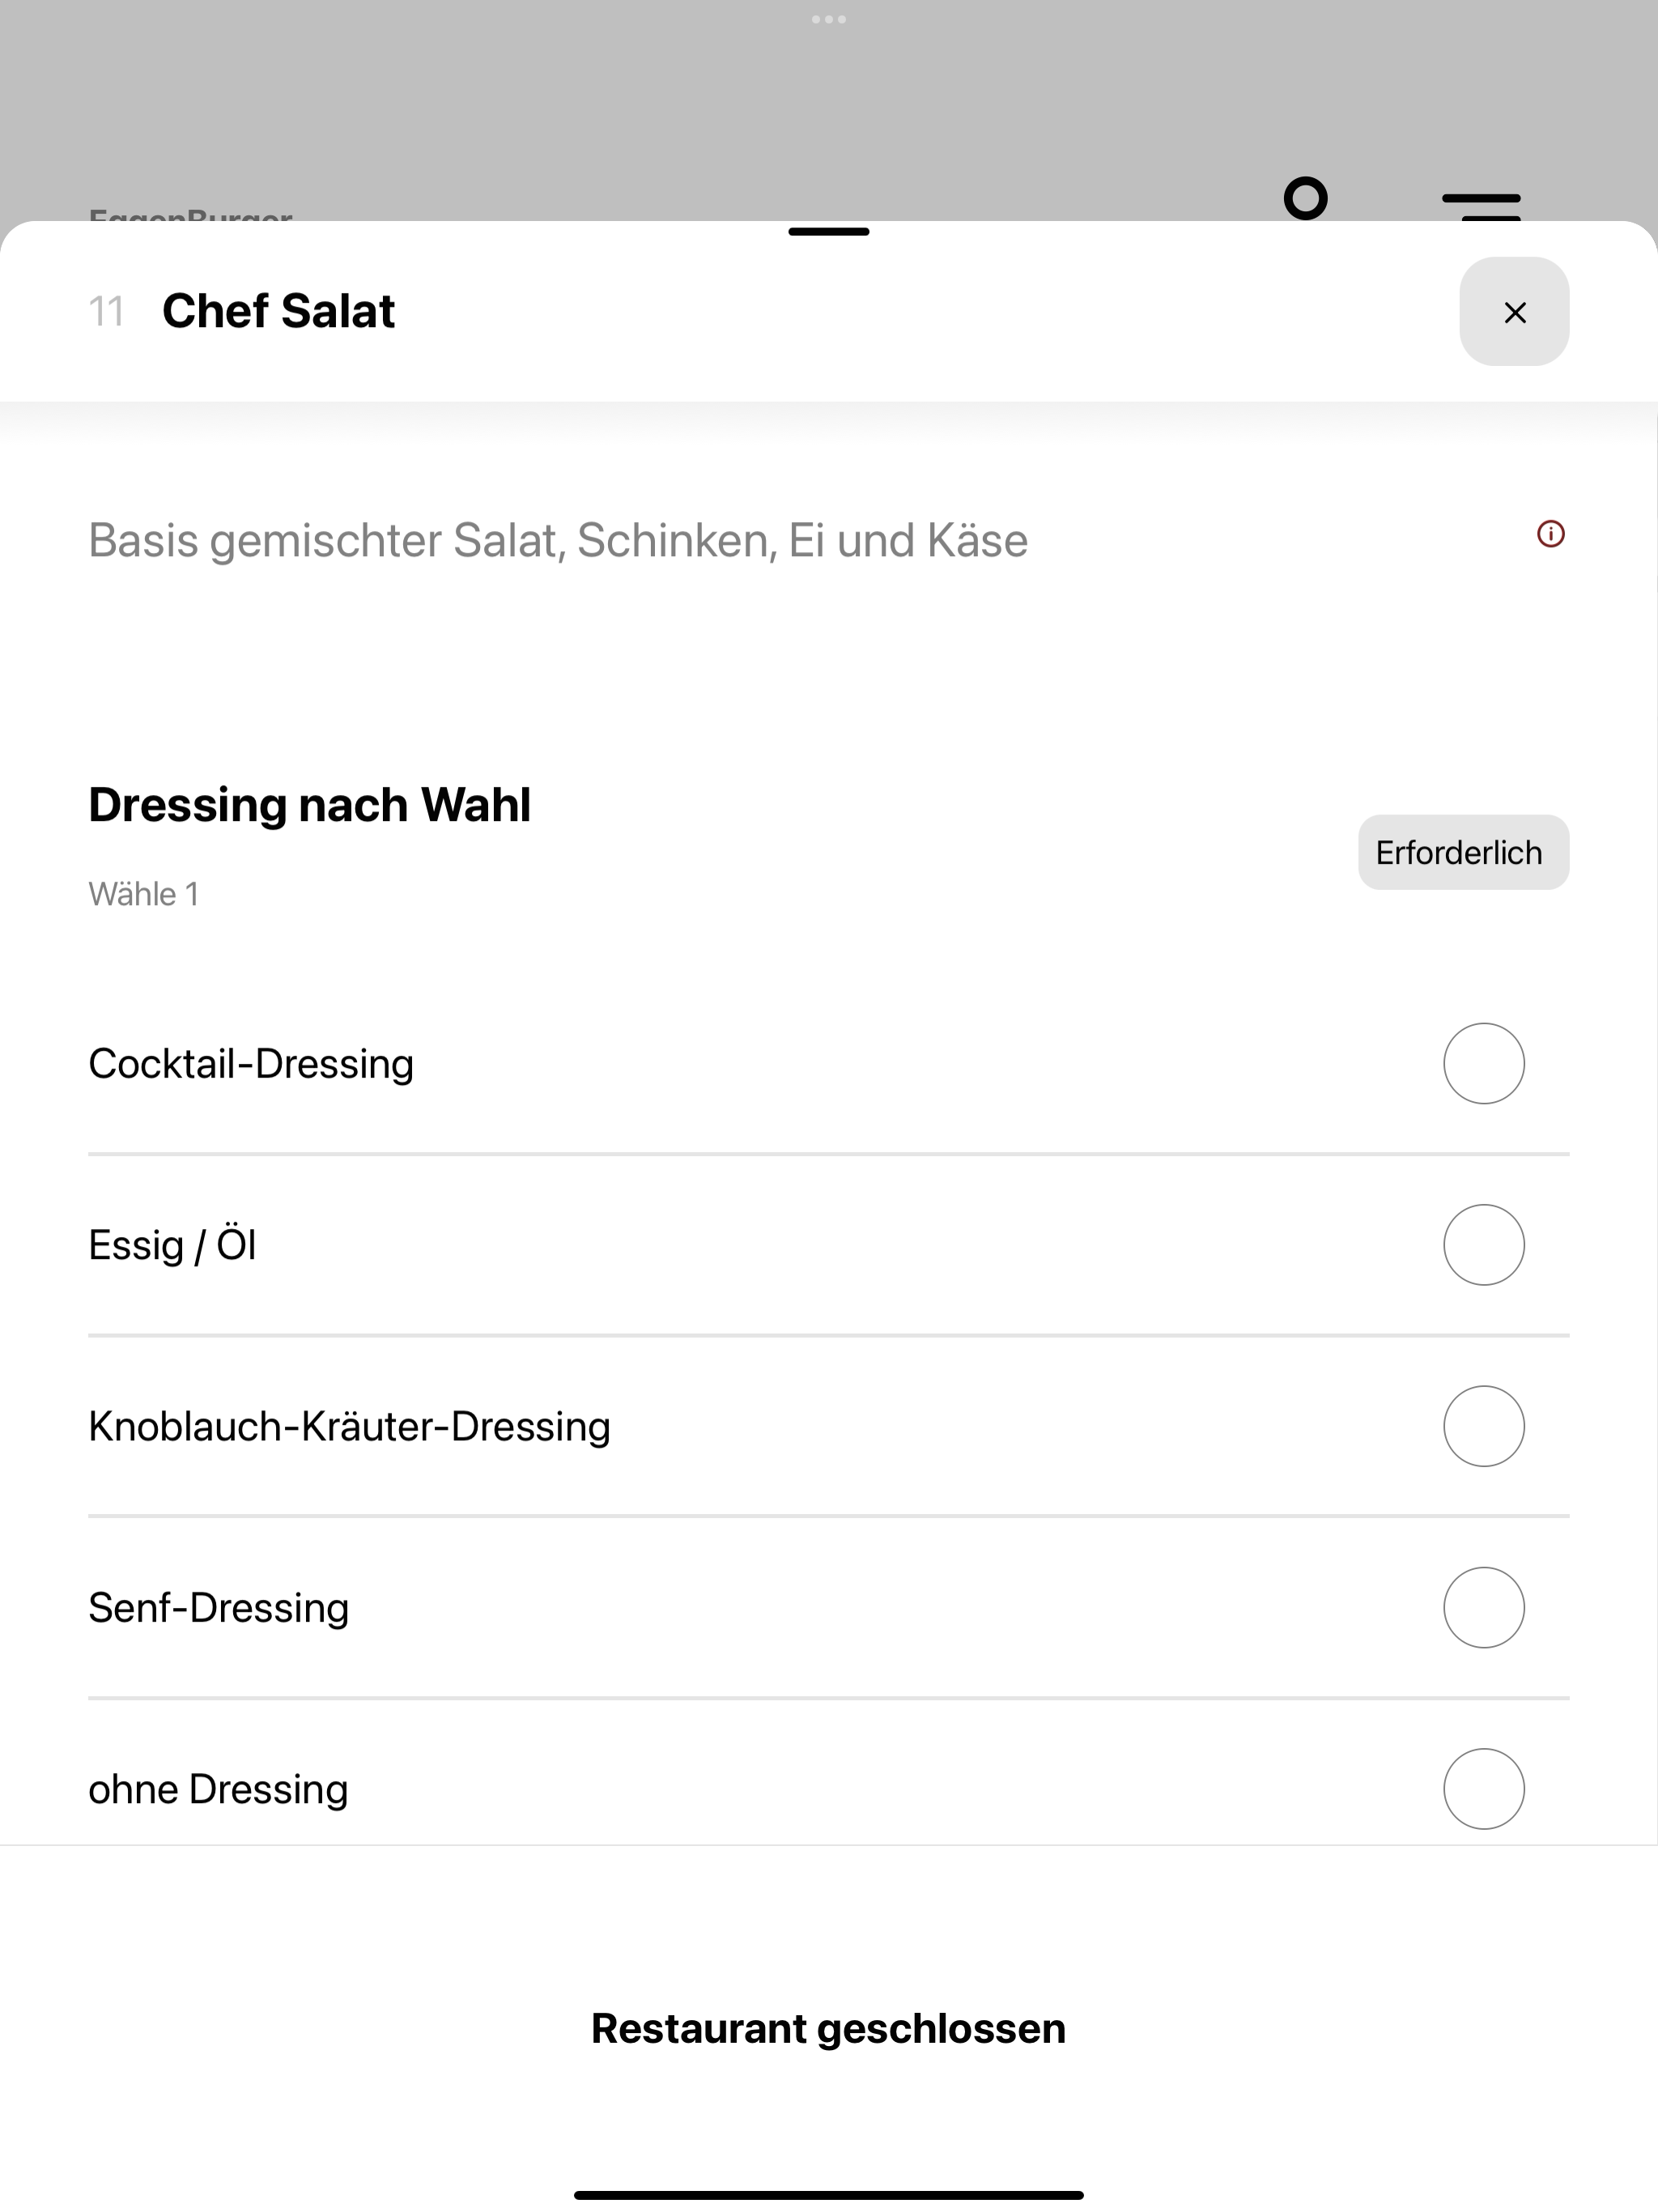This screenshot has width=1658, height=2212.
Task: Choose Knoblauch-Kräuter-Dressing radio button
Action: click(1484, 1426)
